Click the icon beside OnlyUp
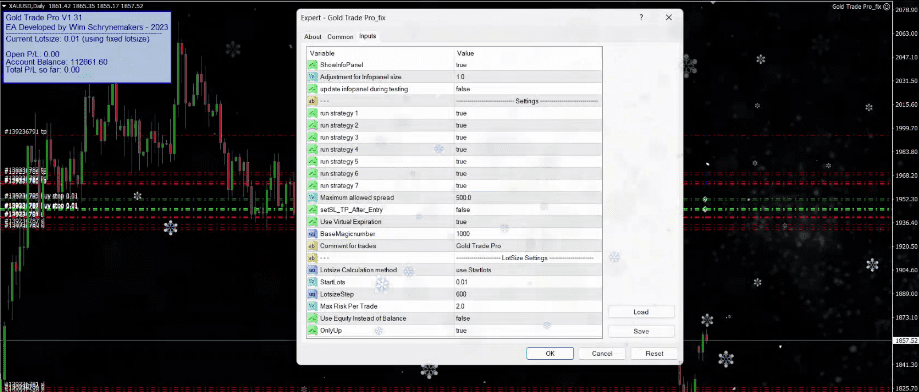Image resolution: width=919 pixels, height=392 pixels. [x=313, y=330]
